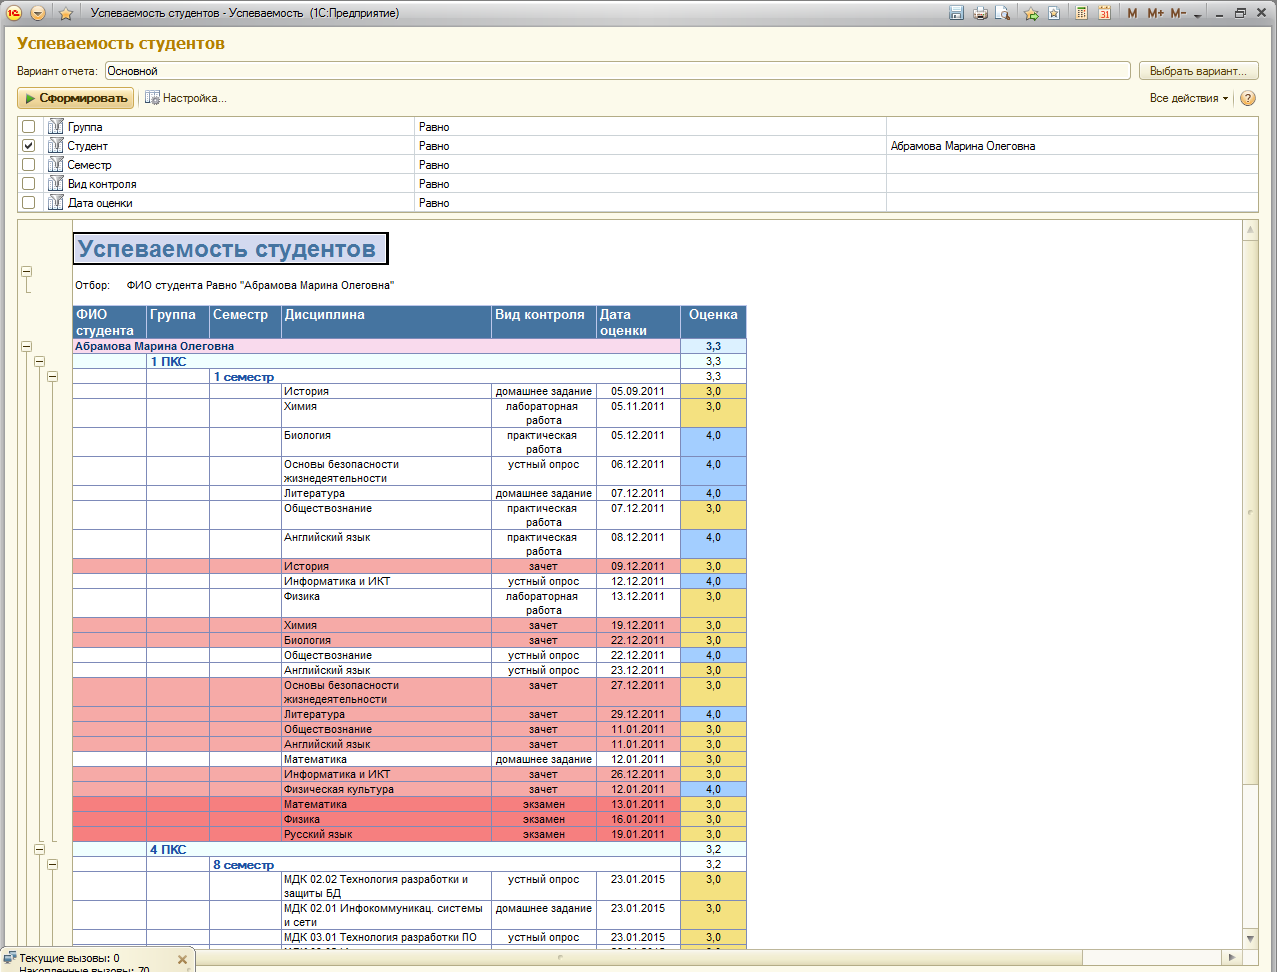Open the Calculator icon

click(1081, 13)
